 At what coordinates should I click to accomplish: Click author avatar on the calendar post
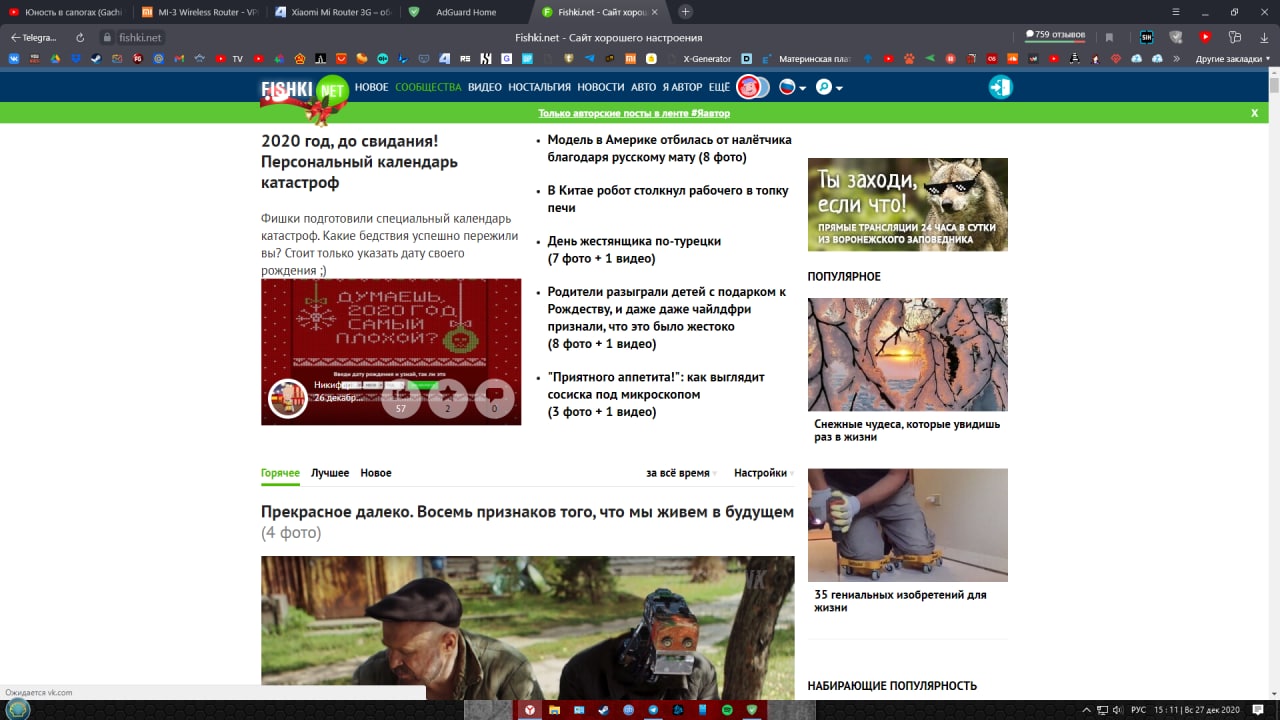click(x=287, y=398)
